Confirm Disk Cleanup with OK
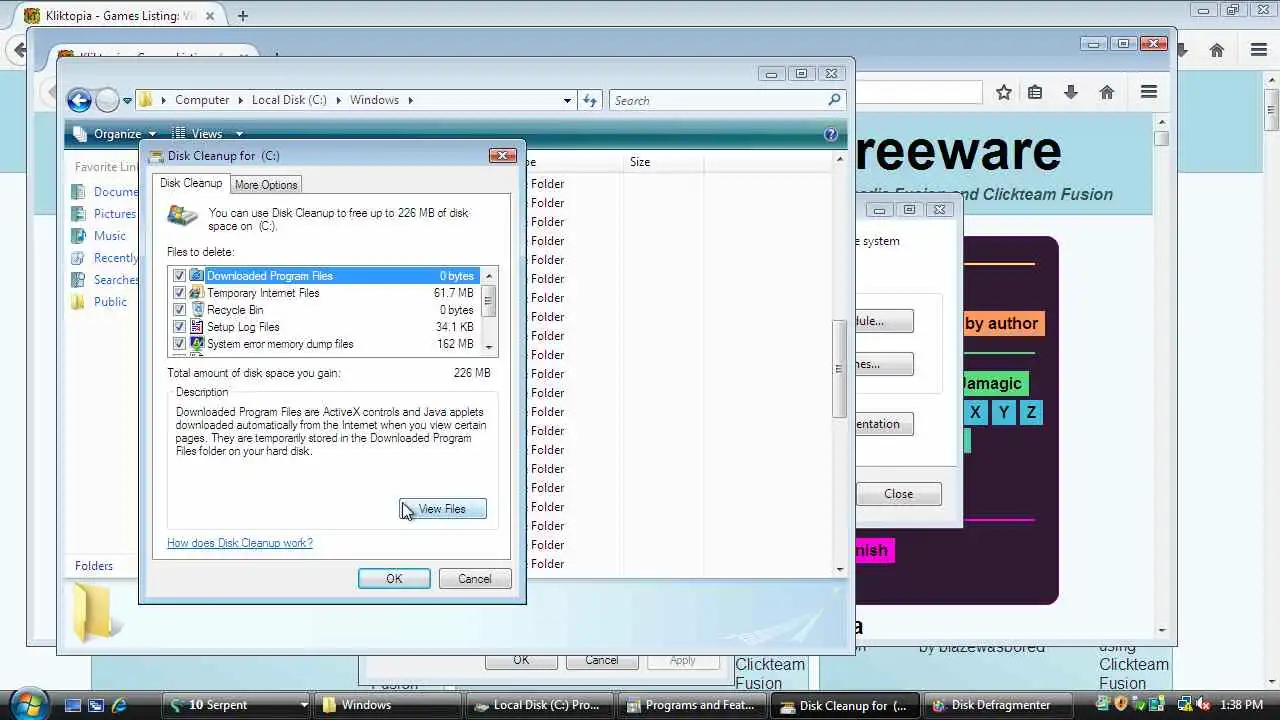Screen dimensions: 1280x720 [x=394, y=579]
